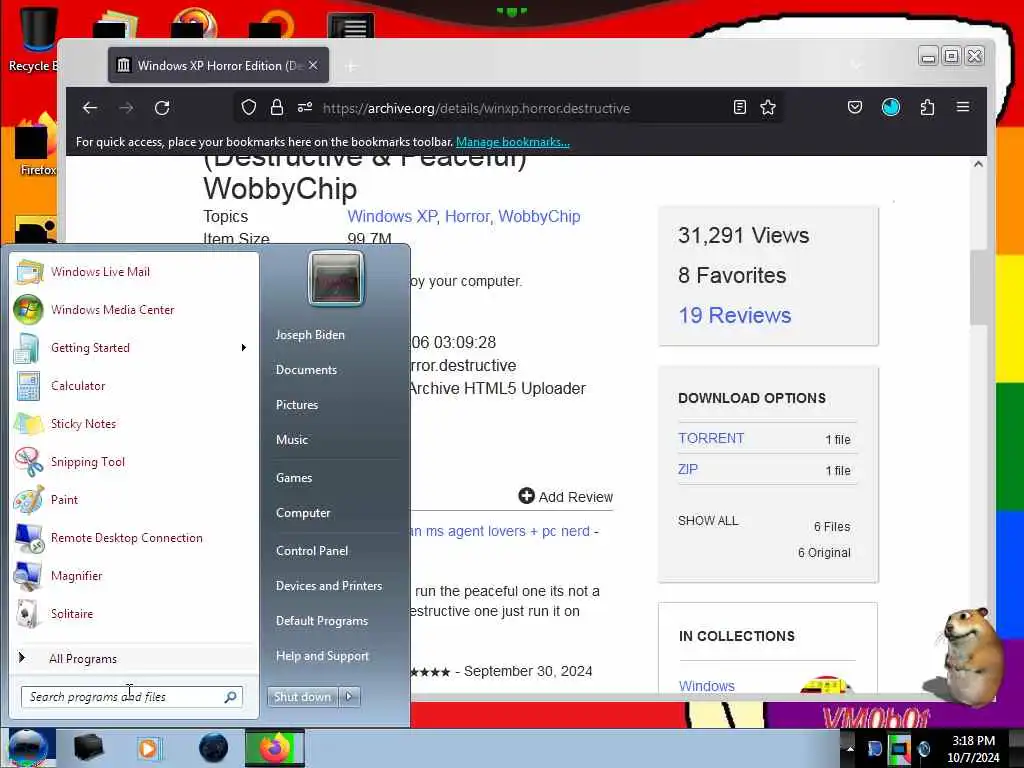Viewport: 1024px width, 768px height.
Task: Click taskbar clock showing 3:18 PM
Action: point(973,749)
